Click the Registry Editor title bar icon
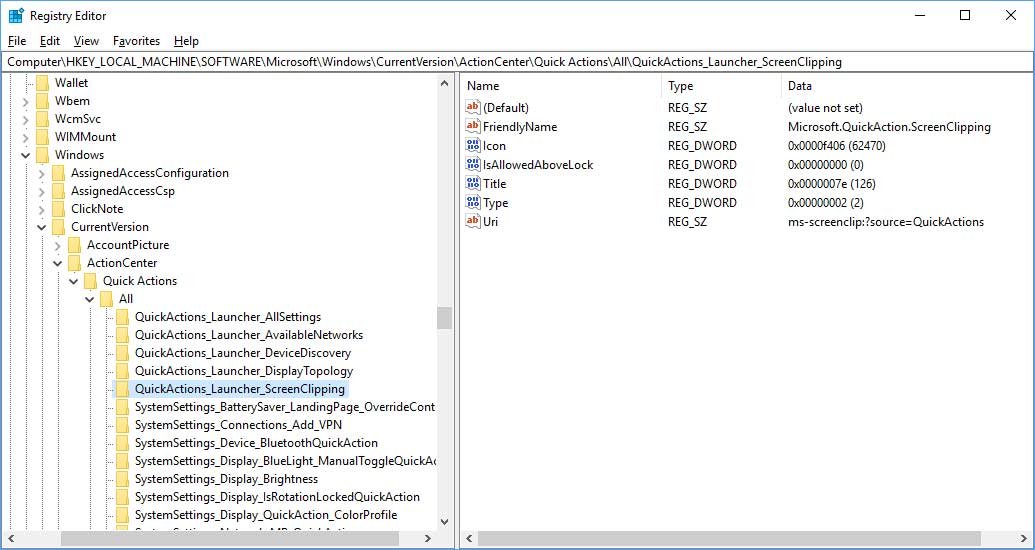Screen dimensions: 1035x550 [x=16, y=16]
